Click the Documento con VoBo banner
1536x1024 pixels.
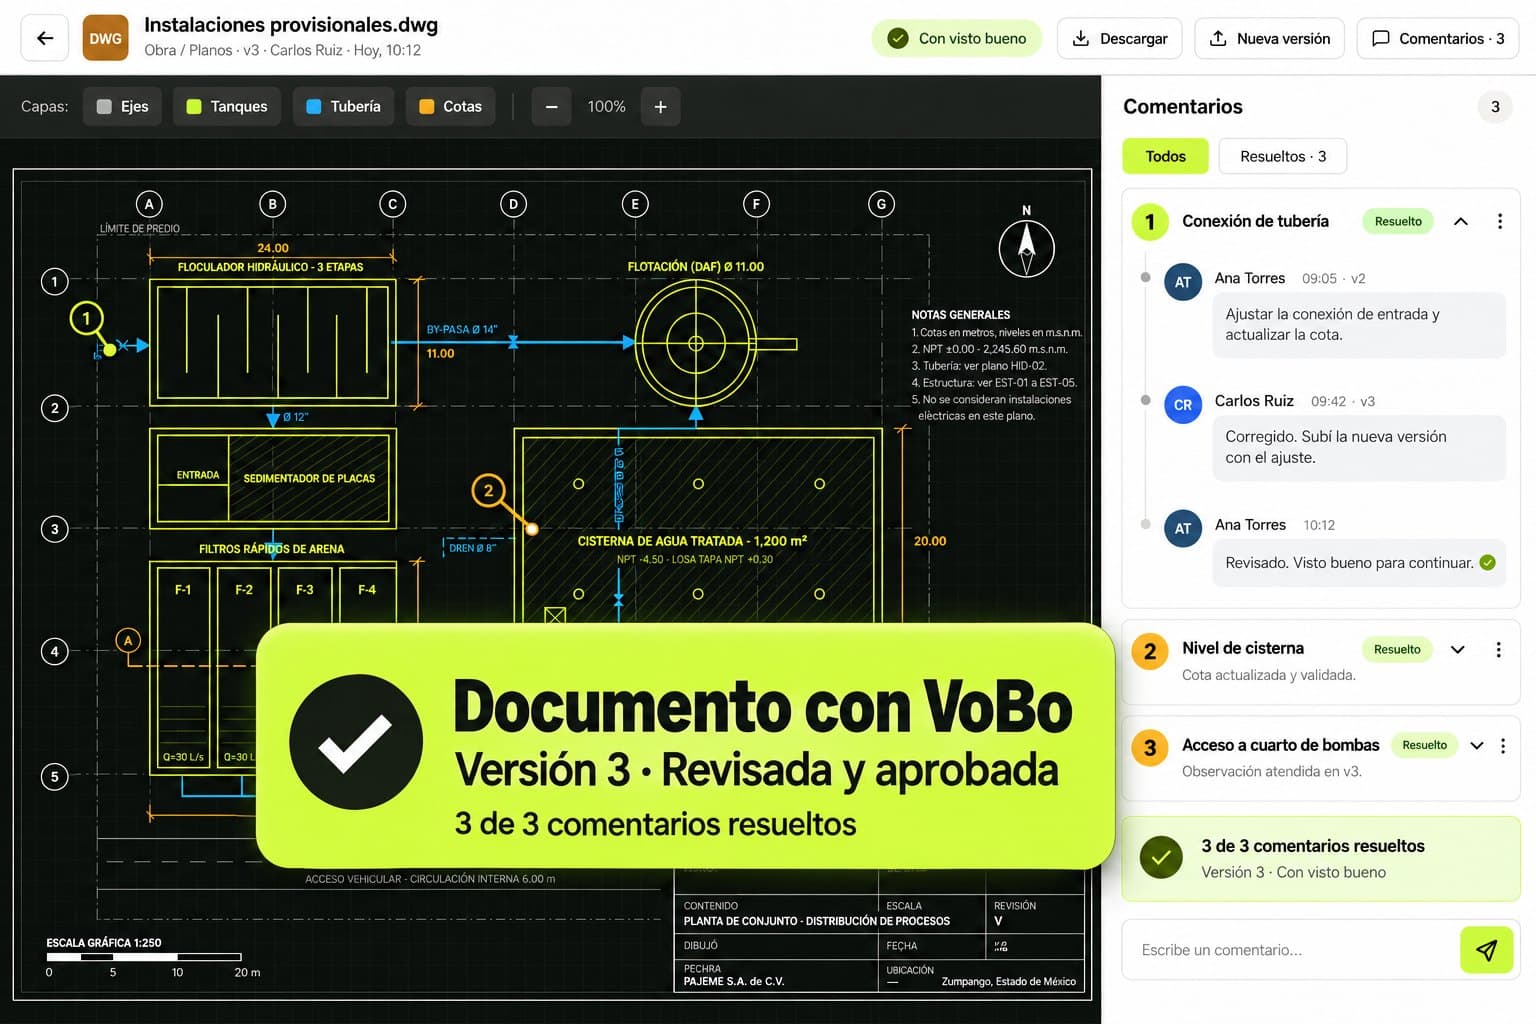[685, 746]
